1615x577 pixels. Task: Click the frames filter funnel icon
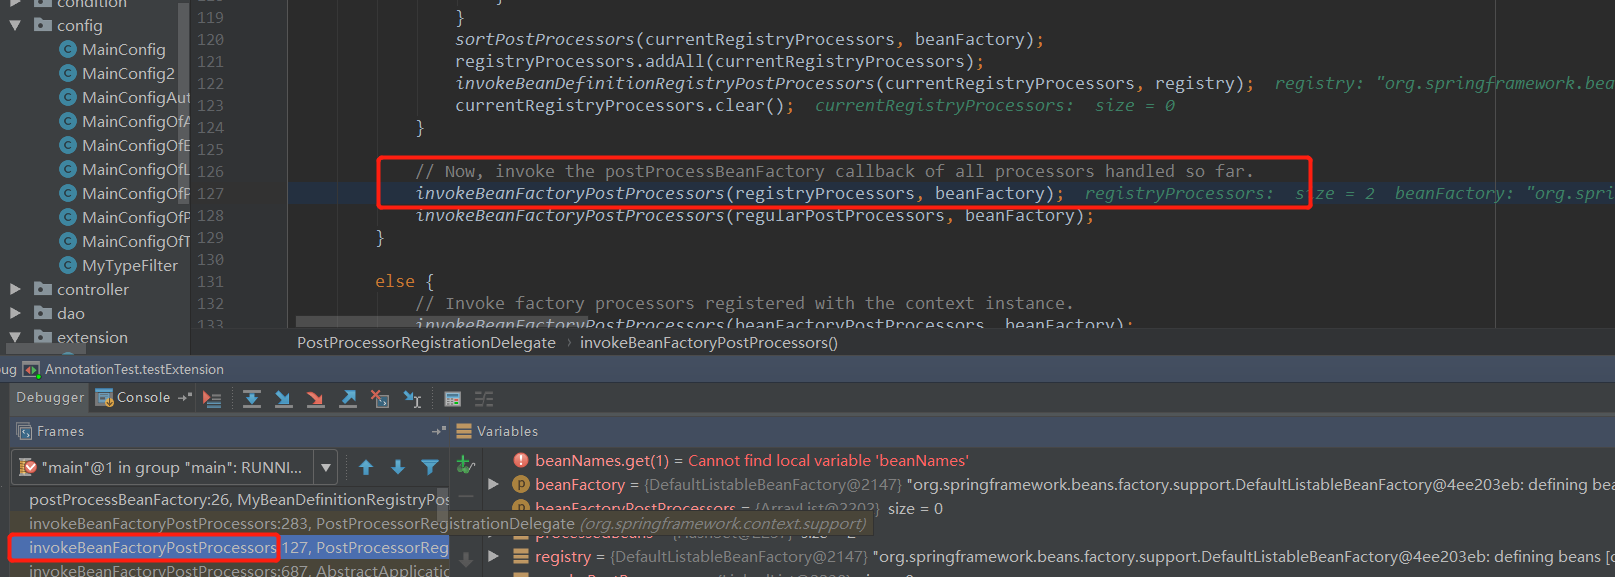point(430,467)
